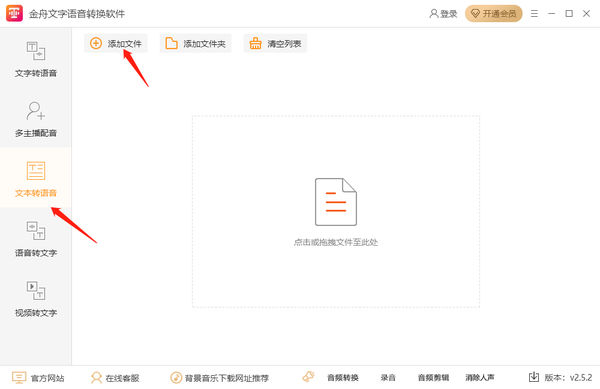Open the hamburger menu in title bar
This screenshot has height=389, width=600.
coord(534,14)
